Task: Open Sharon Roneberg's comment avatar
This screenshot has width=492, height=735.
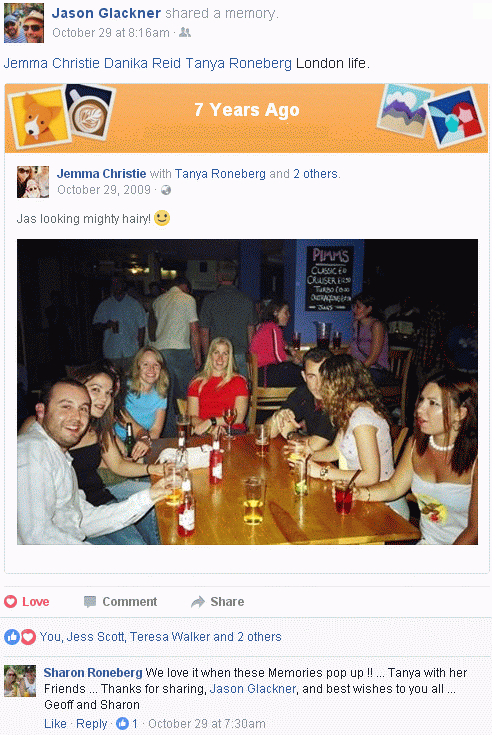Action: point(20,681)
